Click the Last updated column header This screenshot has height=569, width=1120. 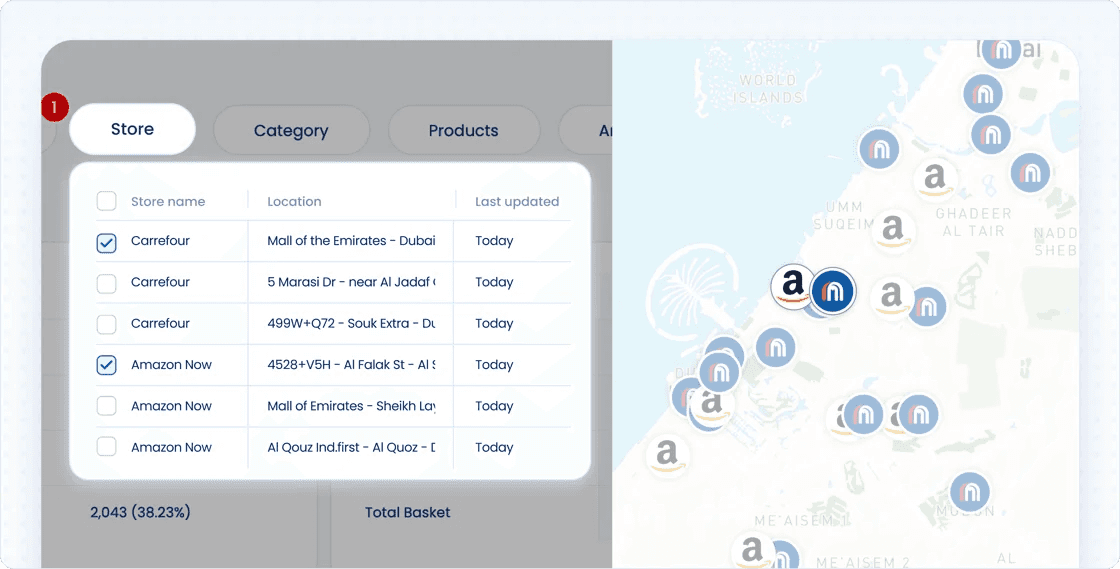pos(517,201)
